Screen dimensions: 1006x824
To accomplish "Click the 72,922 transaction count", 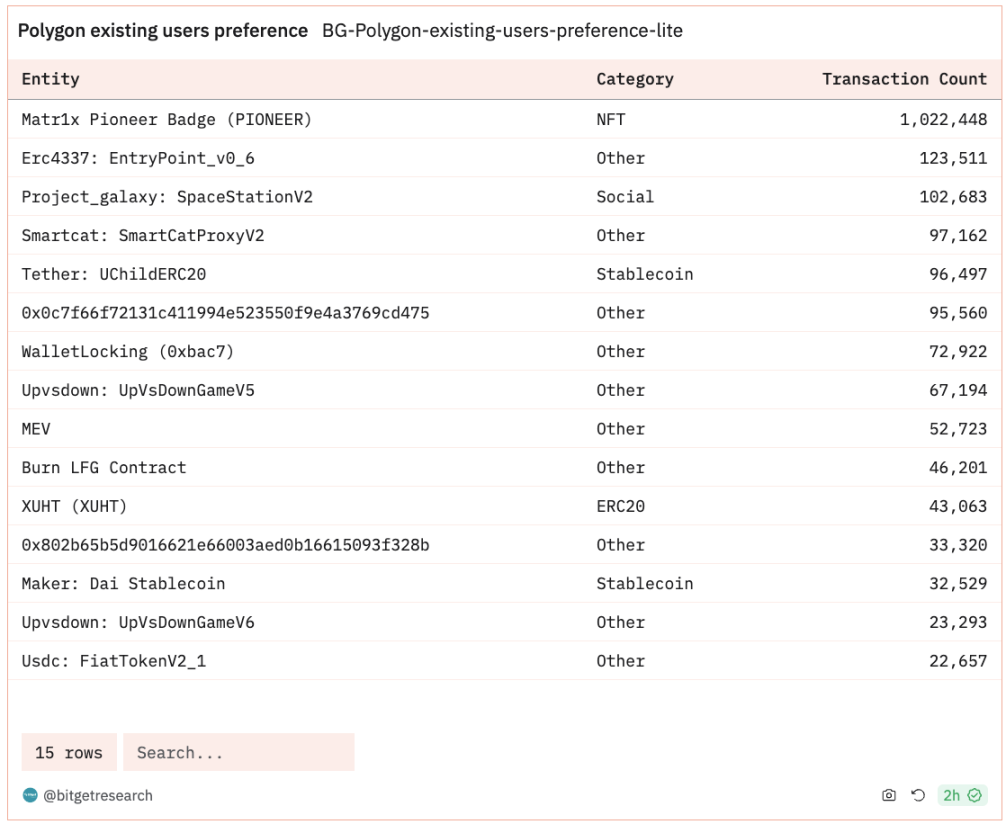I will point(959,352).
